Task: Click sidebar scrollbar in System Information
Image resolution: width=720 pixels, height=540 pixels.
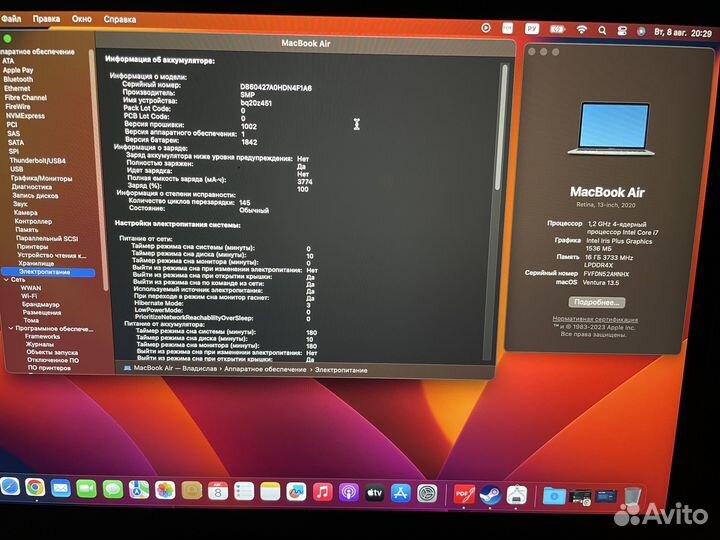Action: point(98,170)
